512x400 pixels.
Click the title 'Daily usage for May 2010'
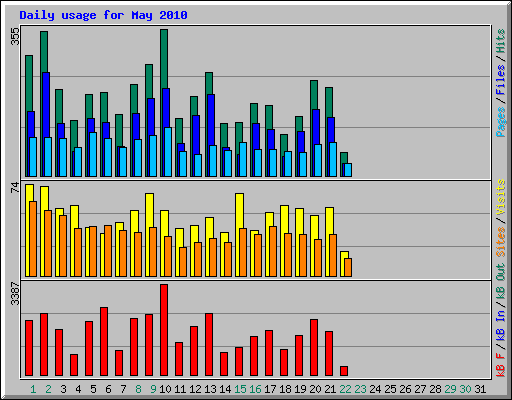(x=103, y=15)
